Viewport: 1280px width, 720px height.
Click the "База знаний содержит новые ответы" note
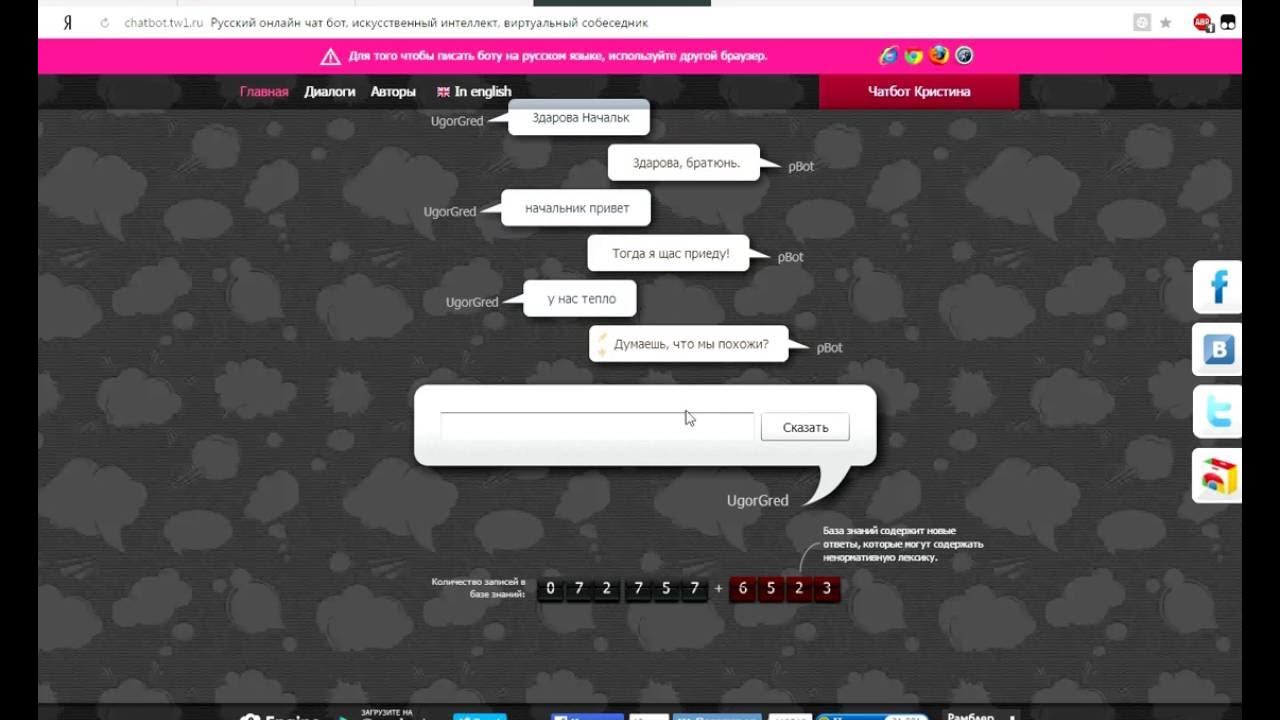click(x=902, y=544)
